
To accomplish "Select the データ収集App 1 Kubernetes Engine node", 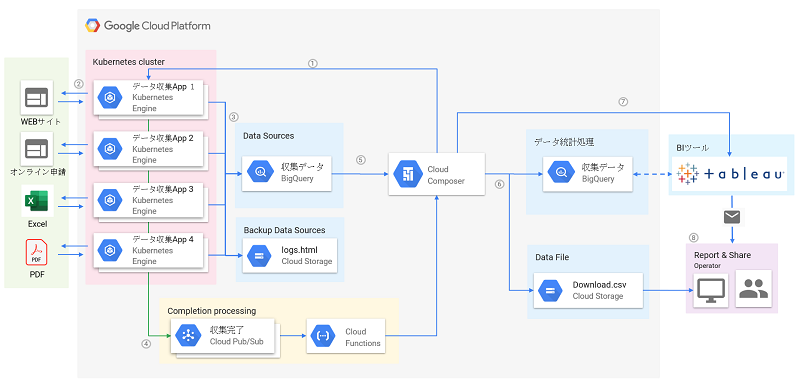I will coord(150,97).
